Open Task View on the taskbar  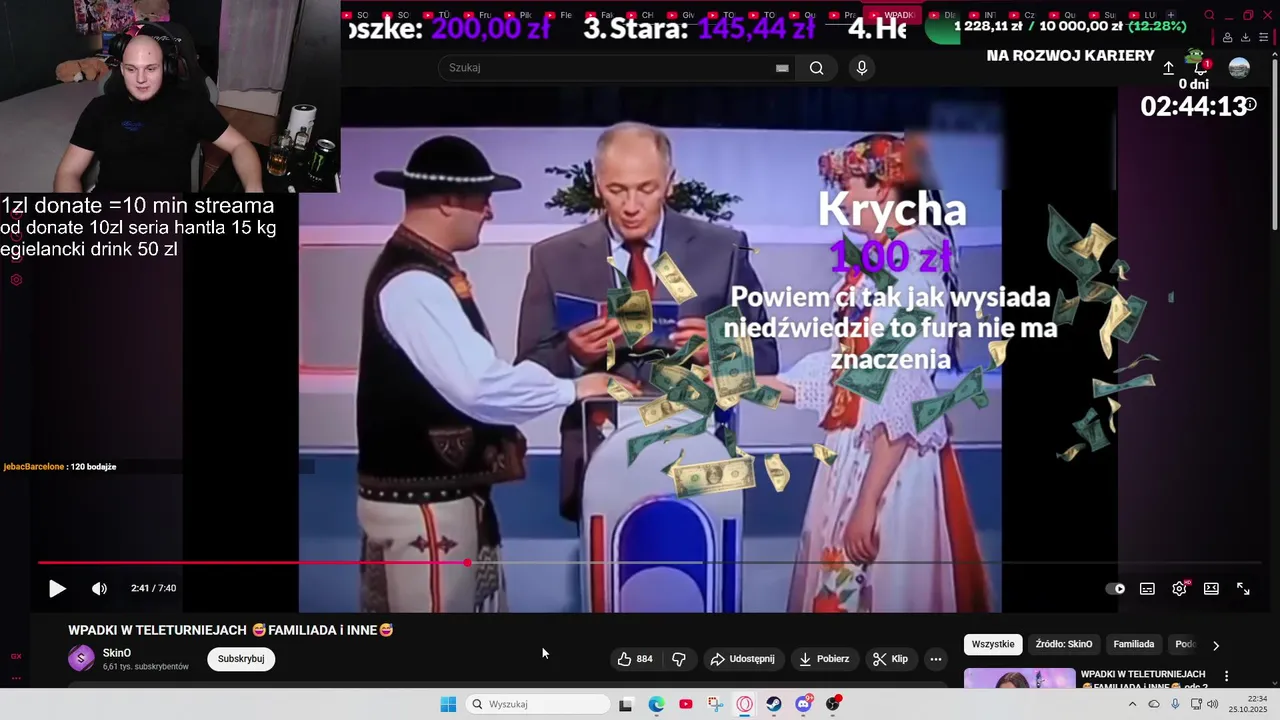pyautogui.click(x=625, y=704)
